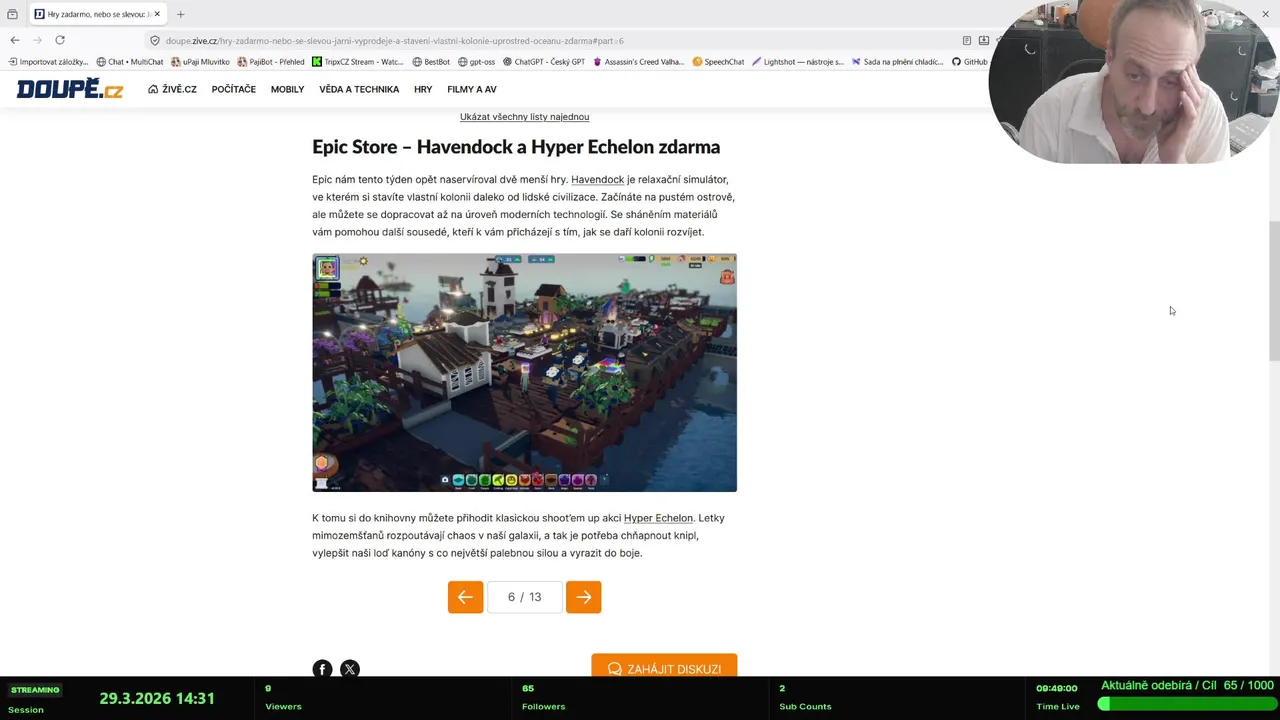
Task: Open the HRY menu item
Action: (423, 89)
